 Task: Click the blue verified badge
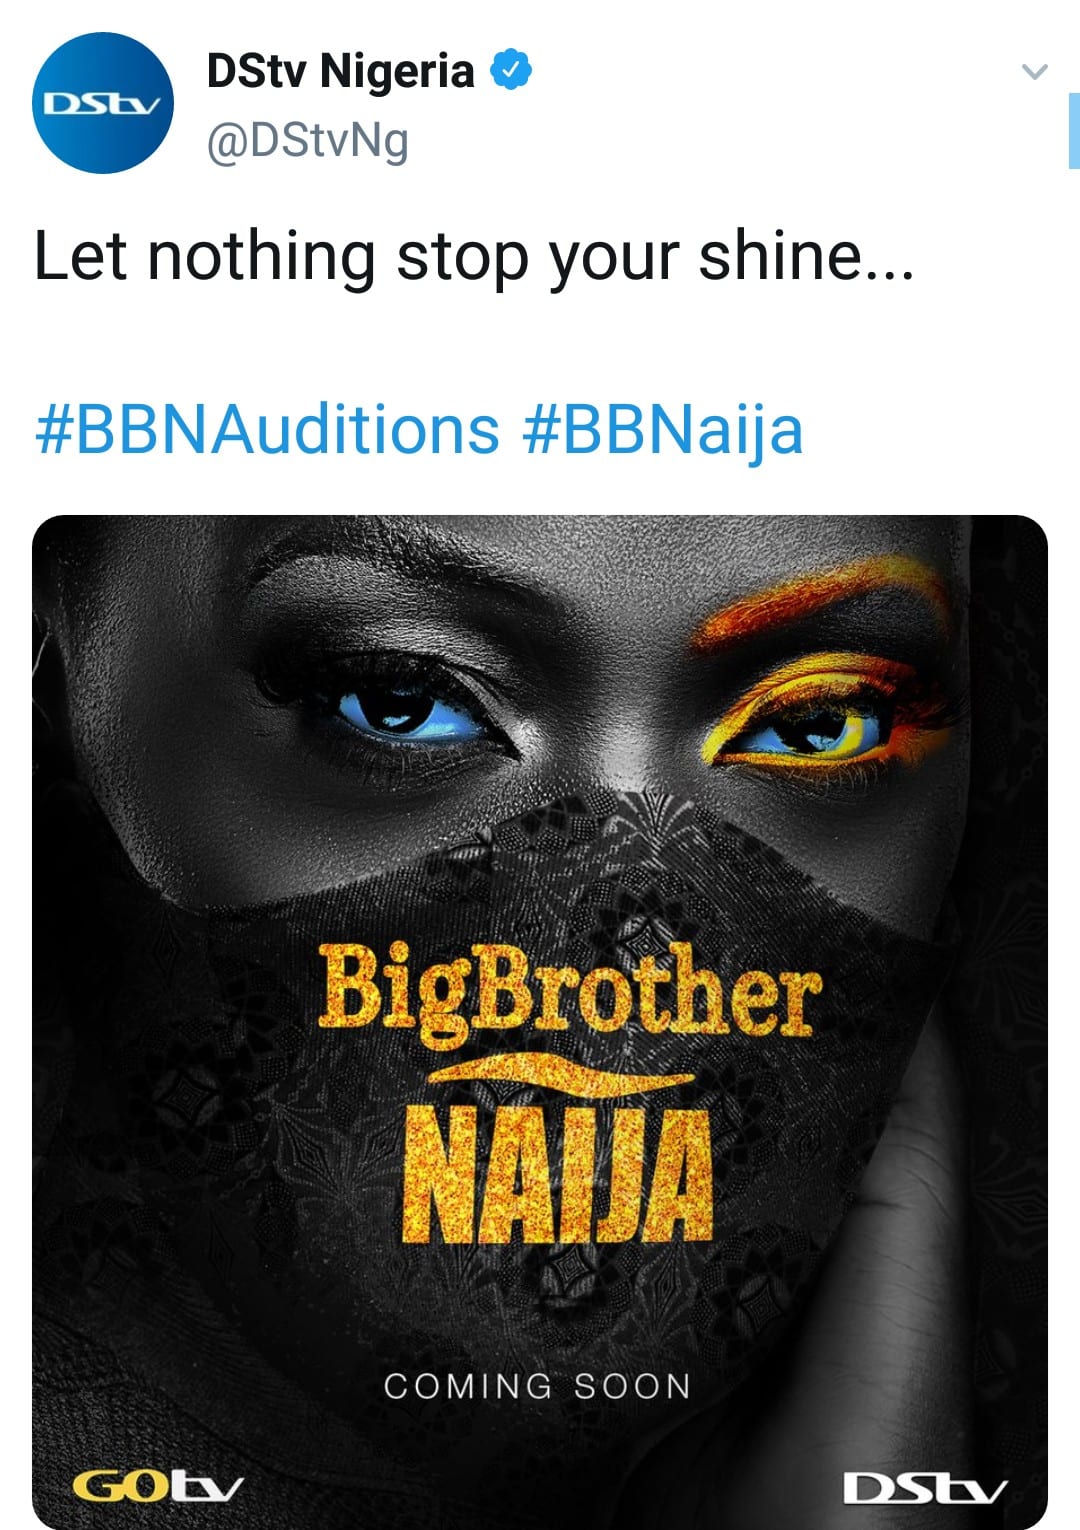(x=511, y=71)
